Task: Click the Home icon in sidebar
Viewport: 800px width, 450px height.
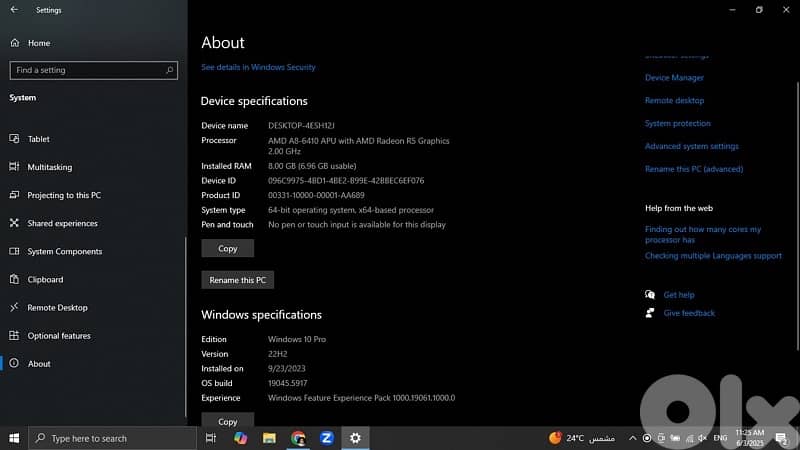Action: coord(14,43)
